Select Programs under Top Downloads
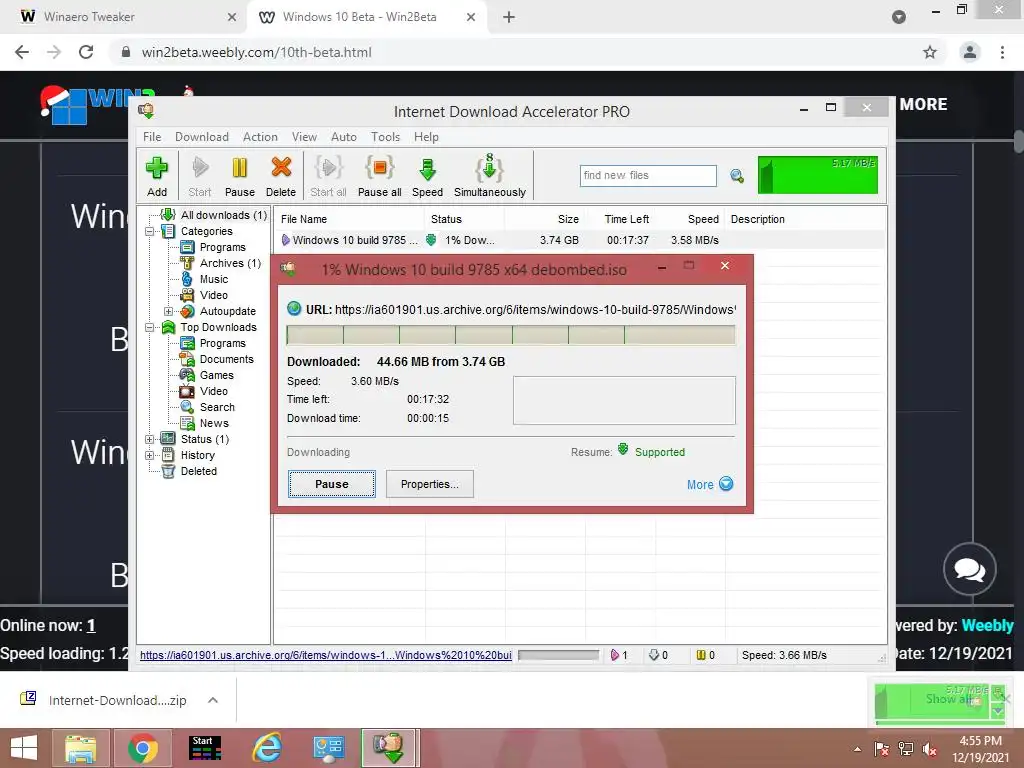 [x=223, y=343]
